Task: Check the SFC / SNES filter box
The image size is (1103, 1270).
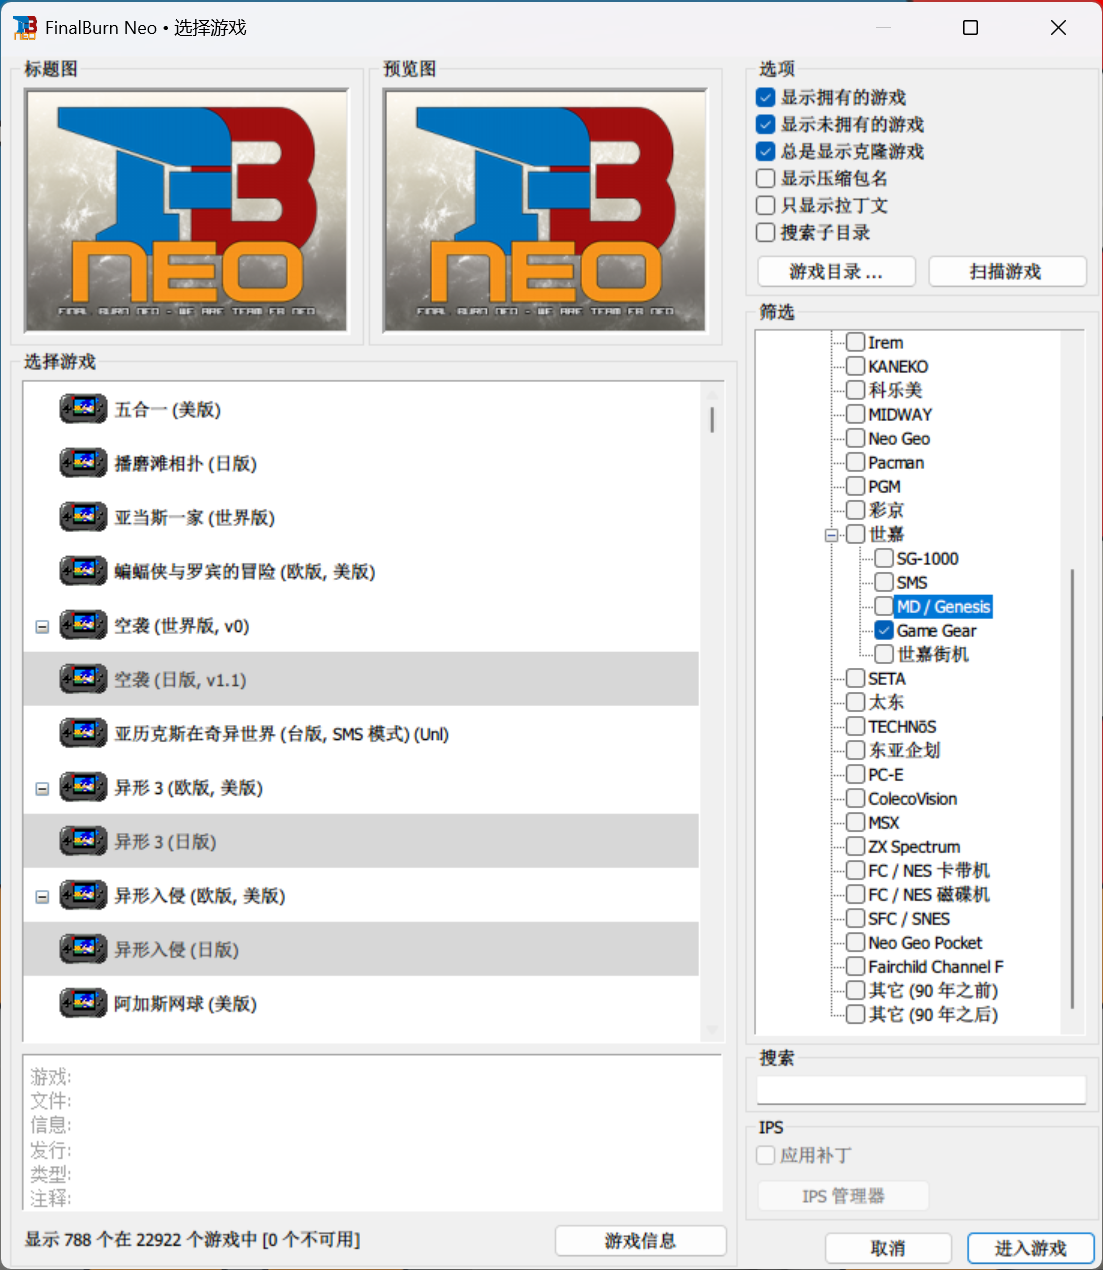Action: pyautogui.click(x=856, y=918)
